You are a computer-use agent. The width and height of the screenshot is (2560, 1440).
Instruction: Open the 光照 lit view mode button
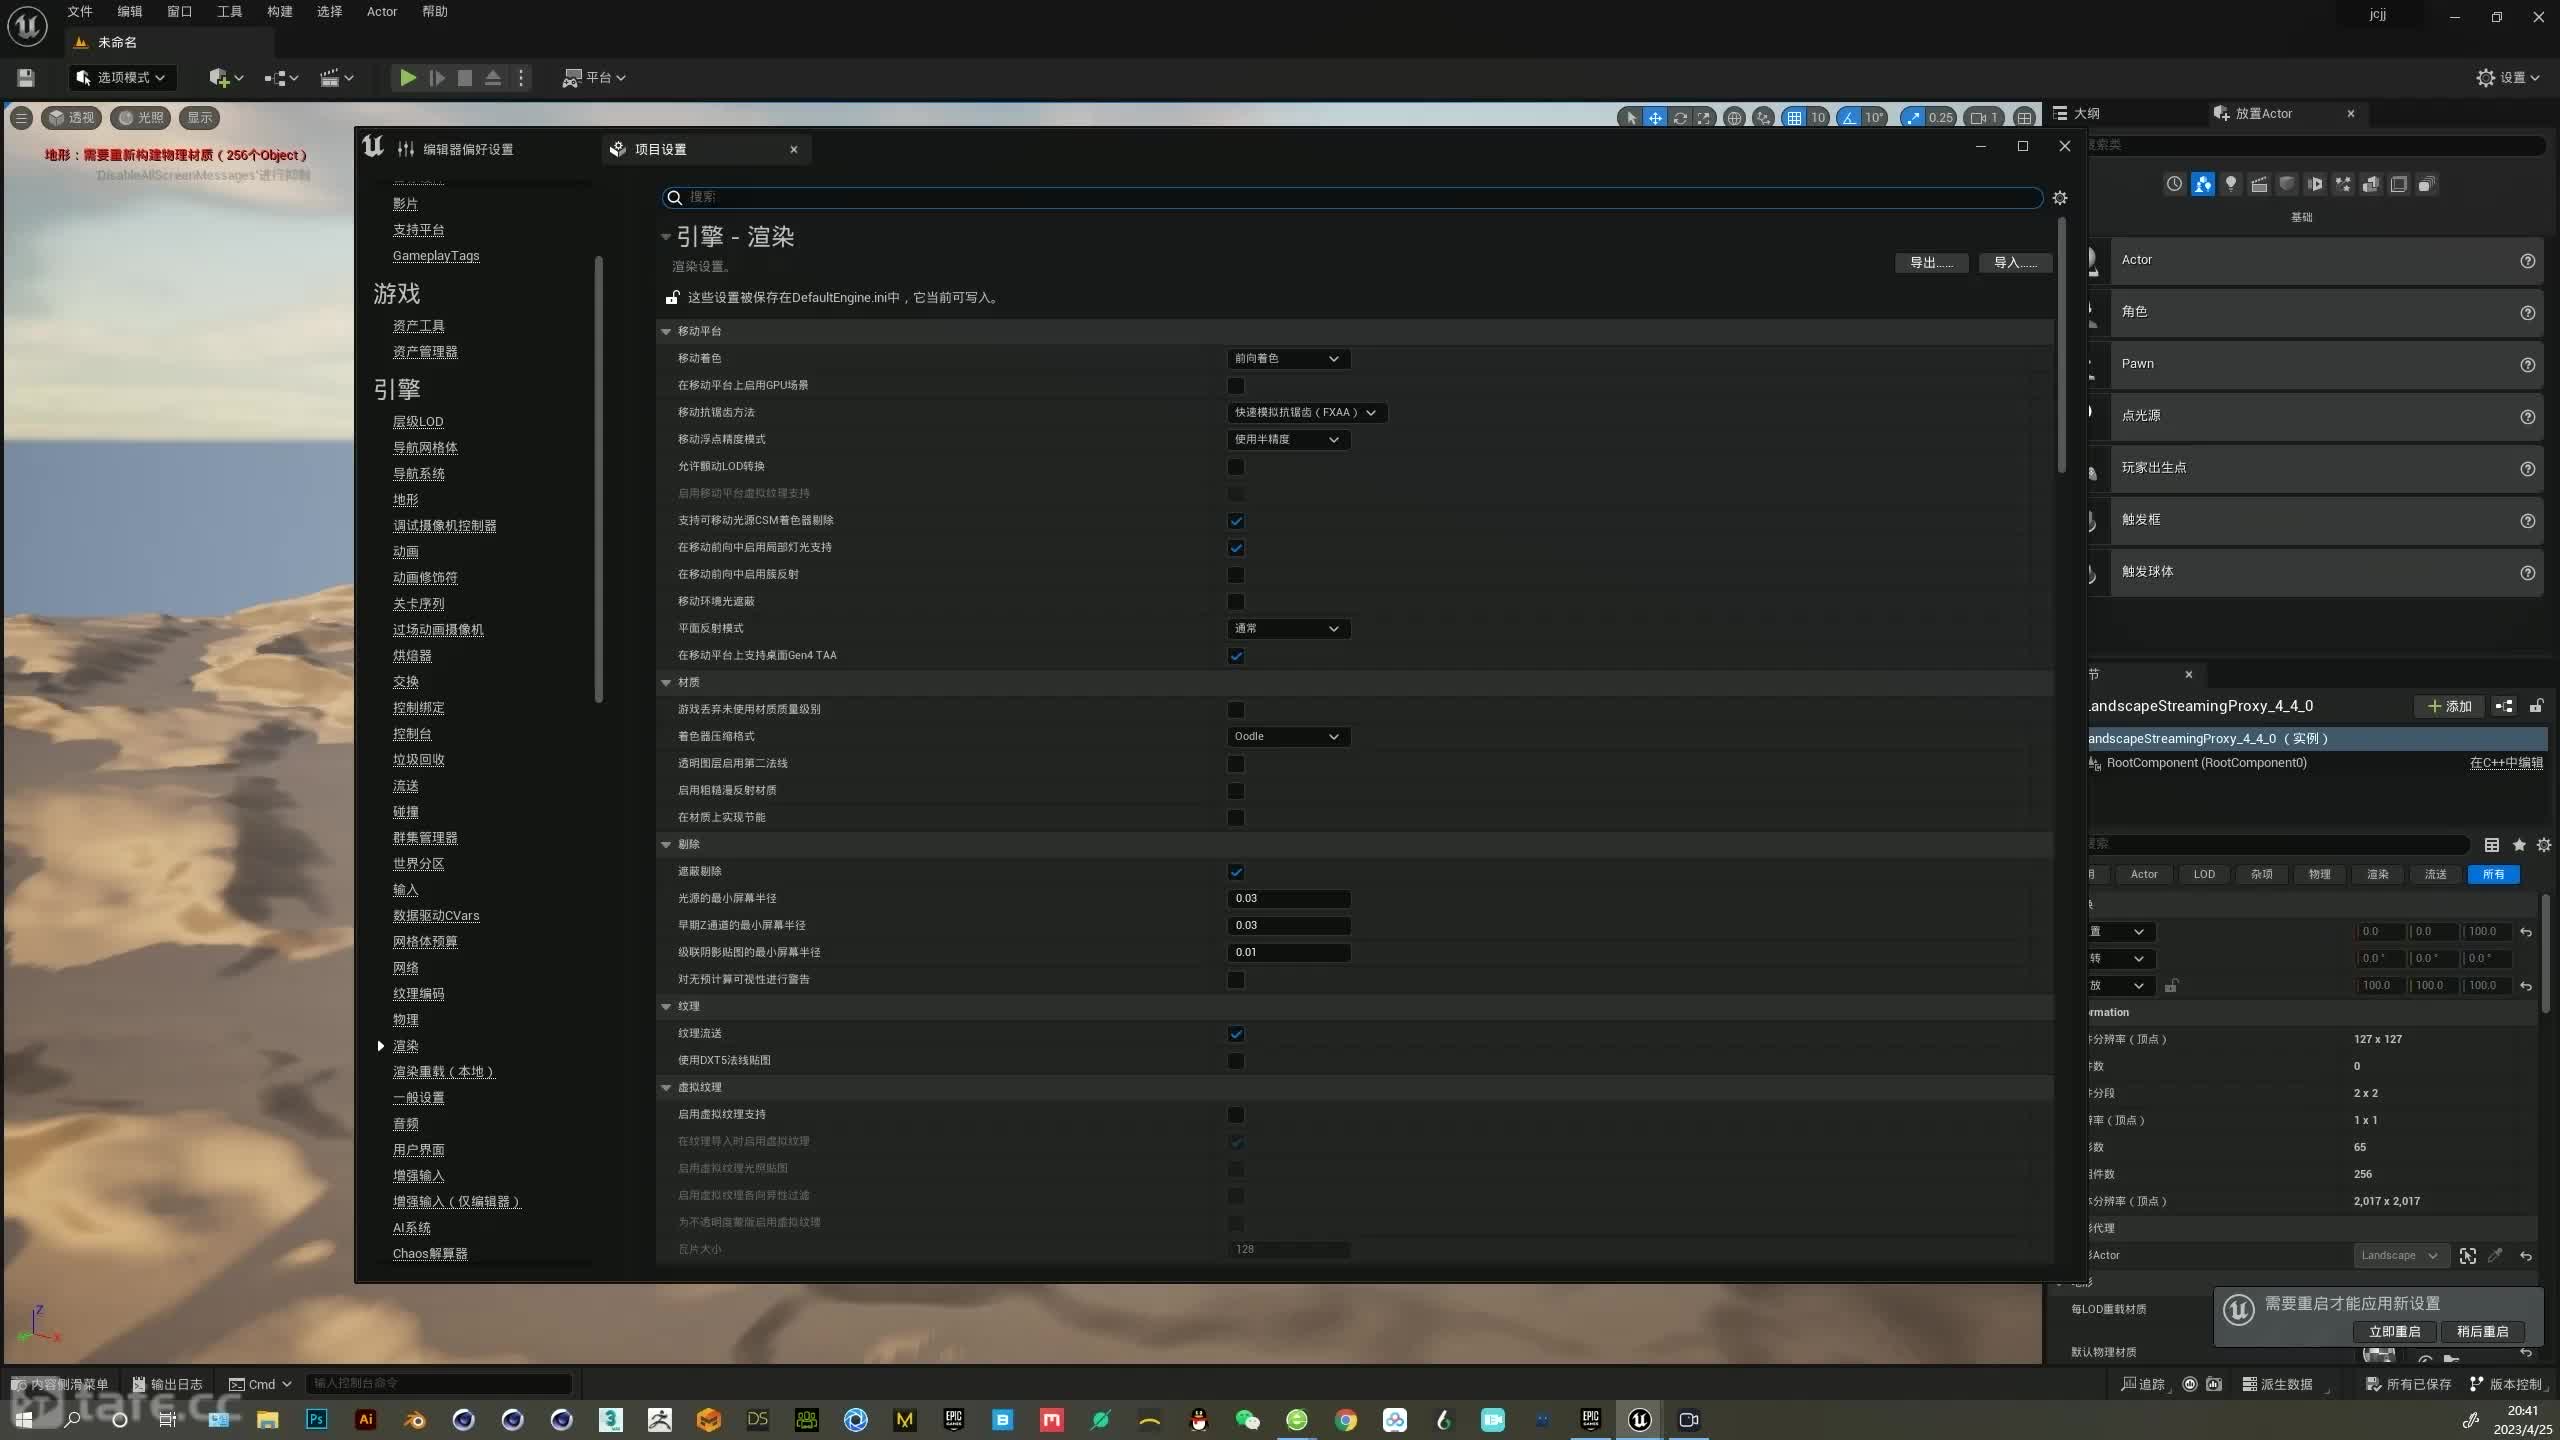(141, 117)
